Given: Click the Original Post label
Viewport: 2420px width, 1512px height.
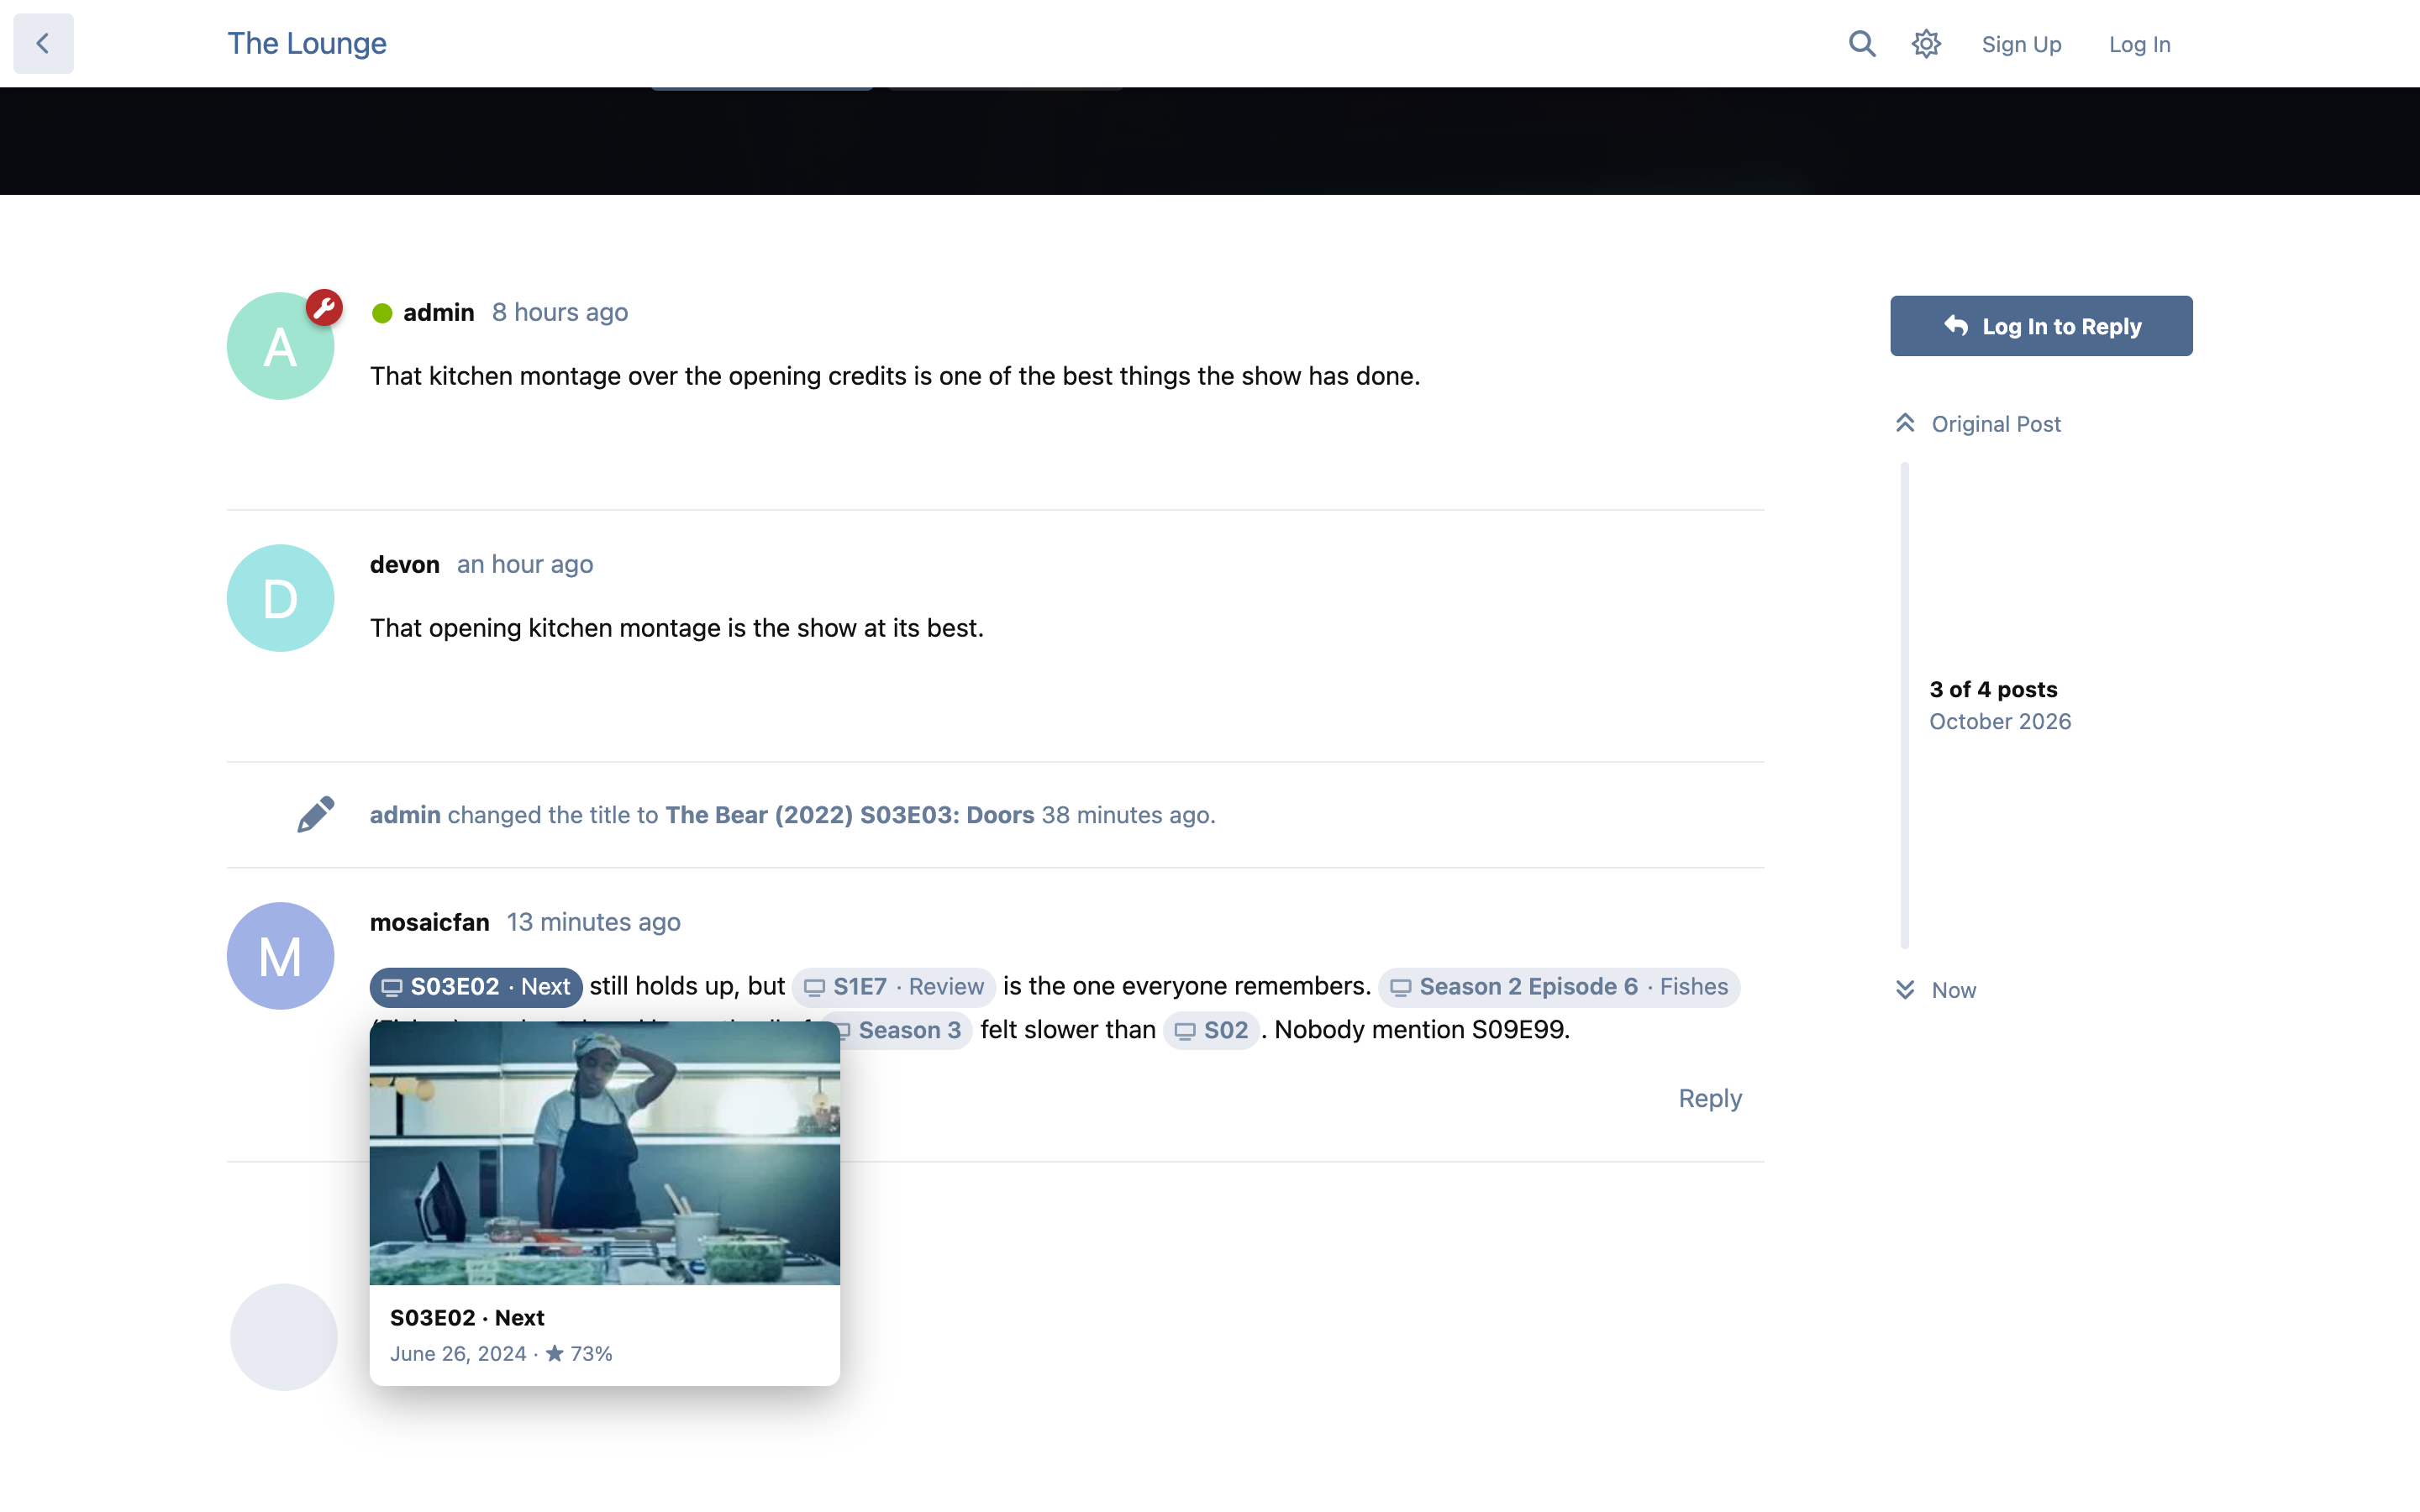Looking at the screenshot, I should coord(1995,424).
